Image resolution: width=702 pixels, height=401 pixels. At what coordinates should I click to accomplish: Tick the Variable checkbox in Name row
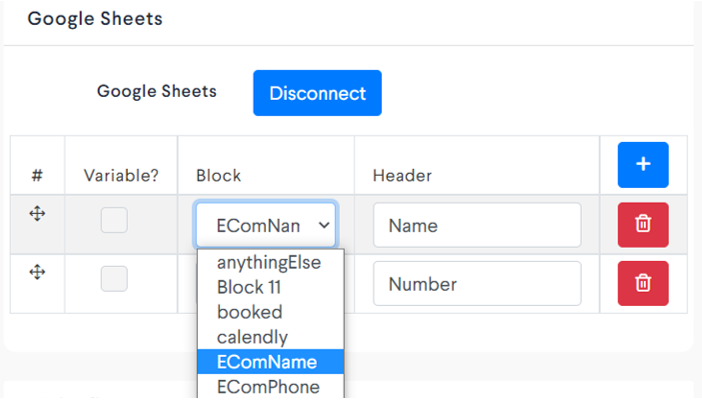tap(114, 220)
